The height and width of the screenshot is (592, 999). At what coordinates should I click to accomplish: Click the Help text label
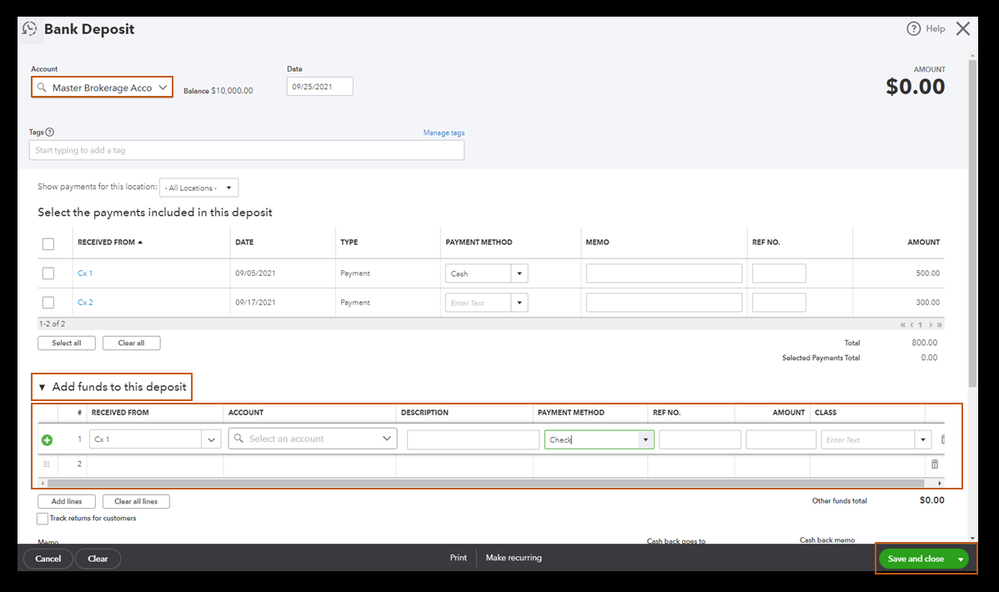[935, 29]
